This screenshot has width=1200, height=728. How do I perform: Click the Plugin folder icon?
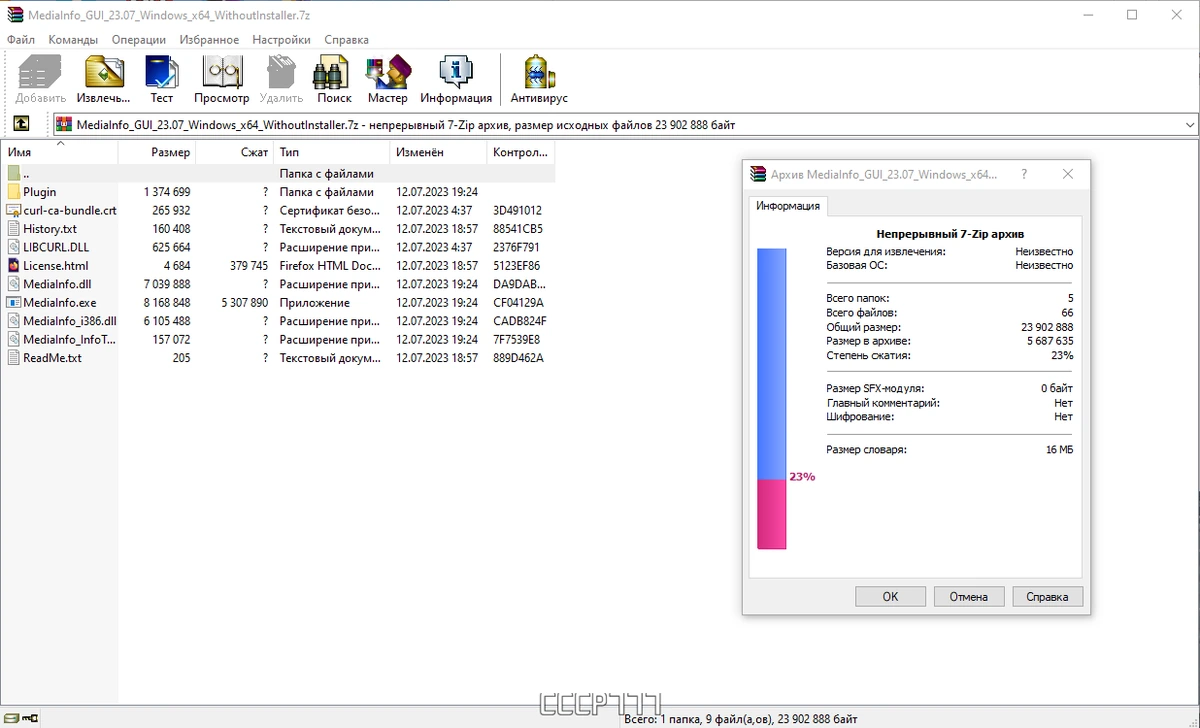[x=14, y=192]
